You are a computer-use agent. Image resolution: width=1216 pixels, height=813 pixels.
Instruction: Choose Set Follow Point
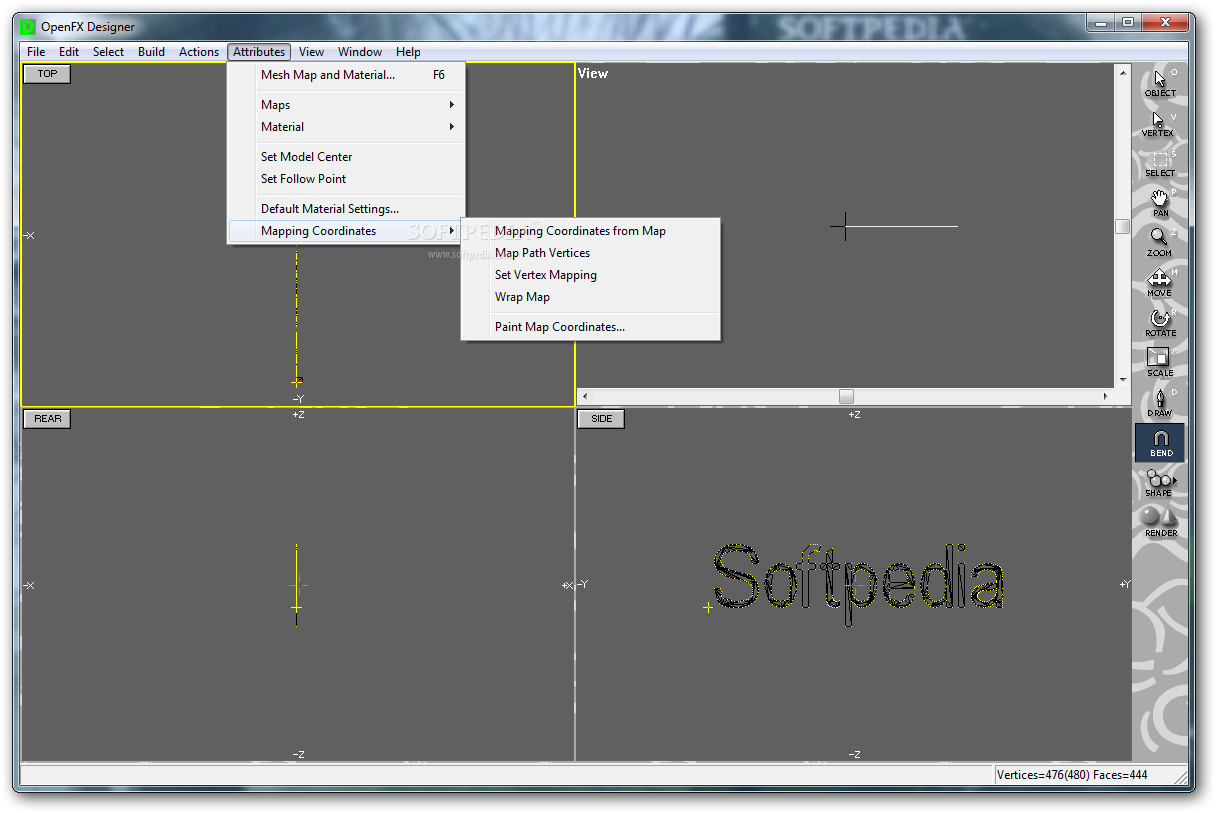[x=347, y=179]
